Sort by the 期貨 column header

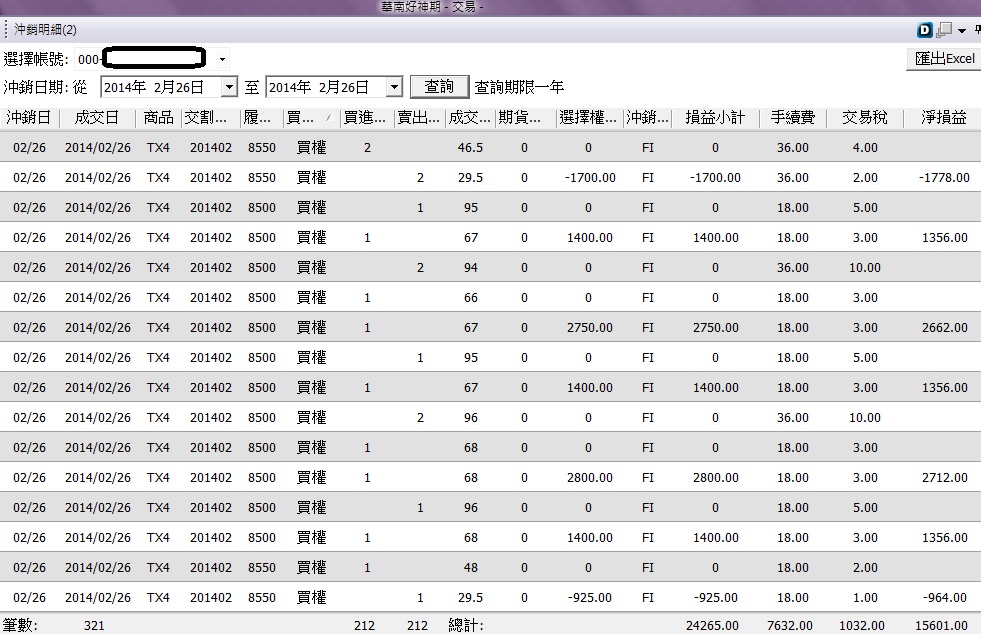pos(524,118)
